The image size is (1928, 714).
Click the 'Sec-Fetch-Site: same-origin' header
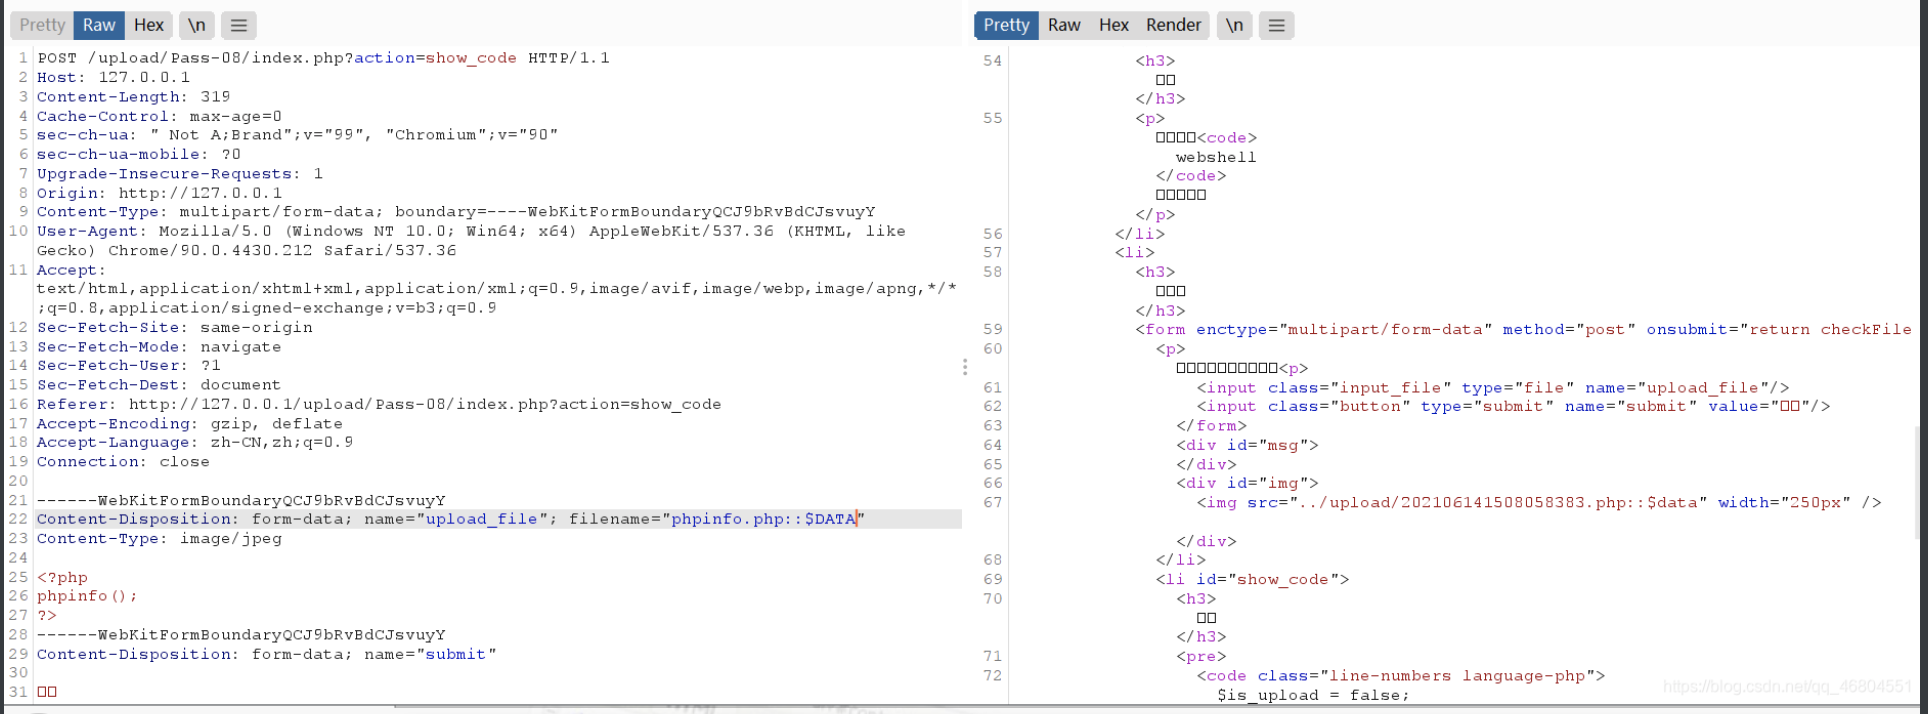[175, 327]
